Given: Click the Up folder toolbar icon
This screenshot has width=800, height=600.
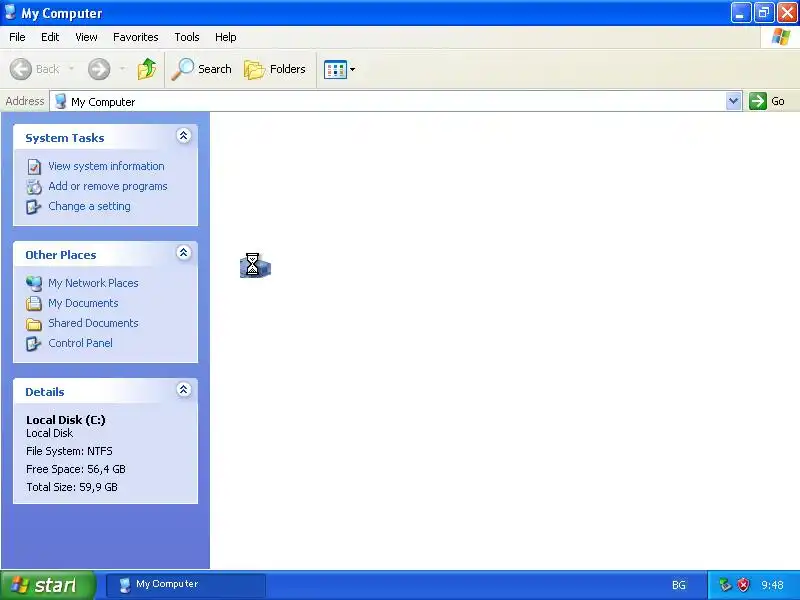Looking at the screenshot, I should 147,69.
